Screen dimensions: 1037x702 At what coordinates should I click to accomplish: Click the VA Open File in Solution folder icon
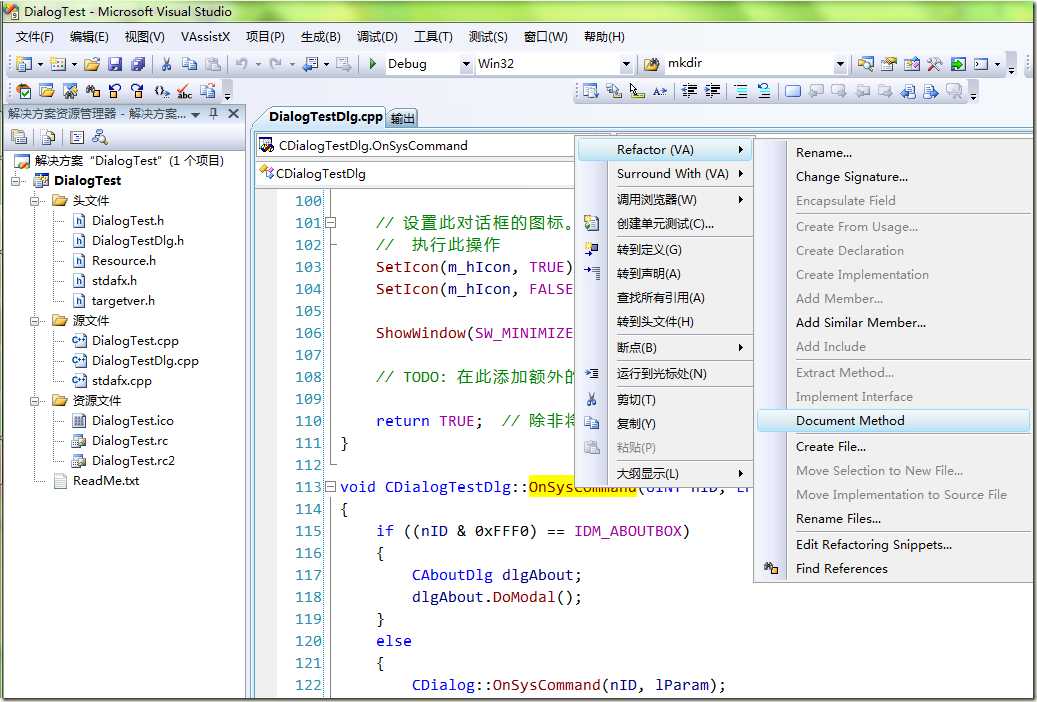click(46, 91)
